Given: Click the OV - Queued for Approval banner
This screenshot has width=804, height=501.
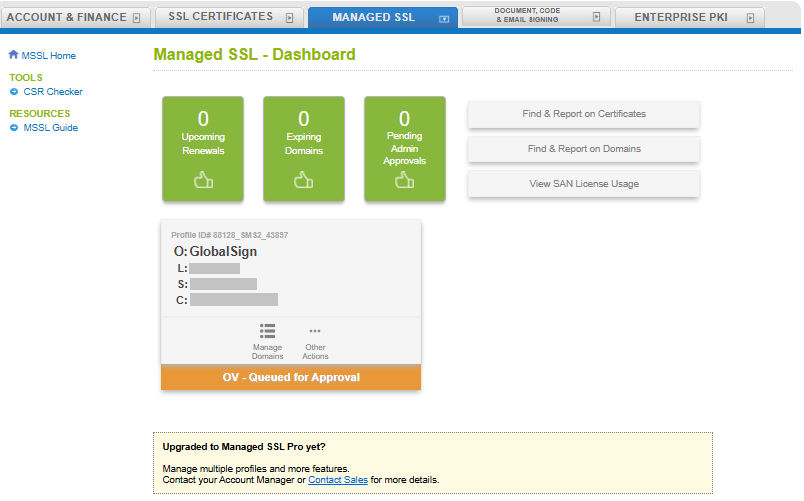Looking at the screenshot, I should click(291, 377).
